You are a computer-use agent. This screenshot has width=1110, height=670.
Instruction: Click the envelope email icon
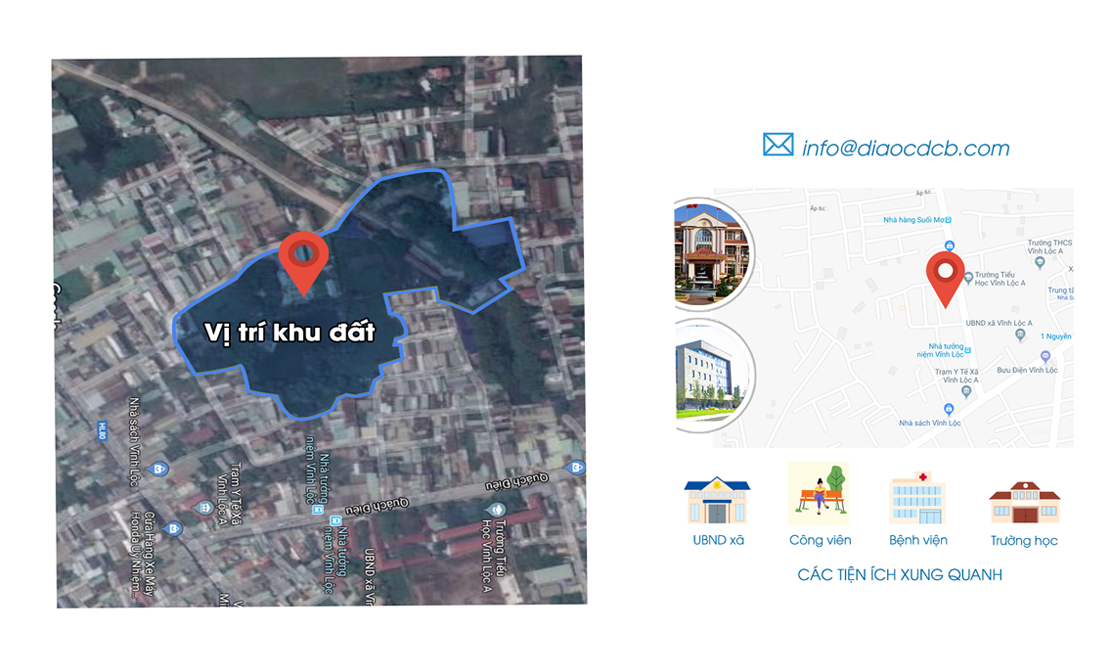pyautogui.click(x=778, y=145)
